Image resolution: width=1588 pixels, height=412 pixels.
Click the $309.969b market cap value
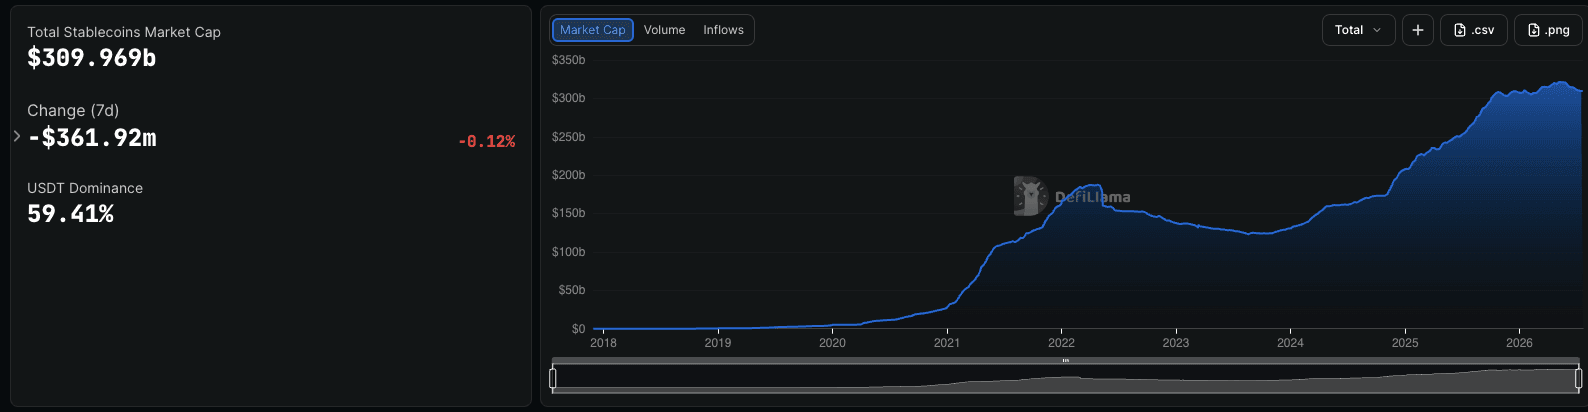[91, 58]
